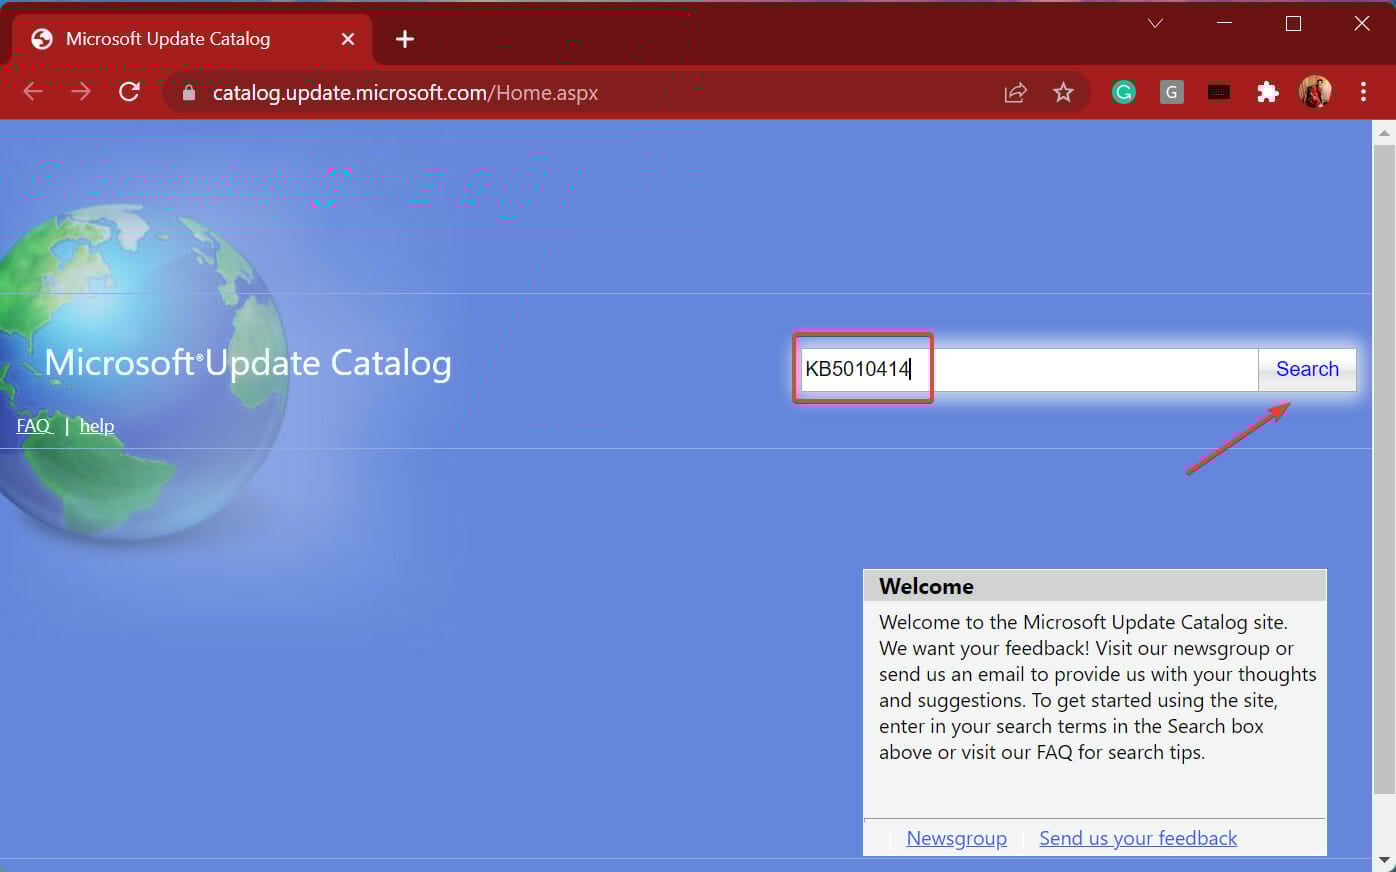Open the help link
The image size is (1396, 872).
pos(97,426)
